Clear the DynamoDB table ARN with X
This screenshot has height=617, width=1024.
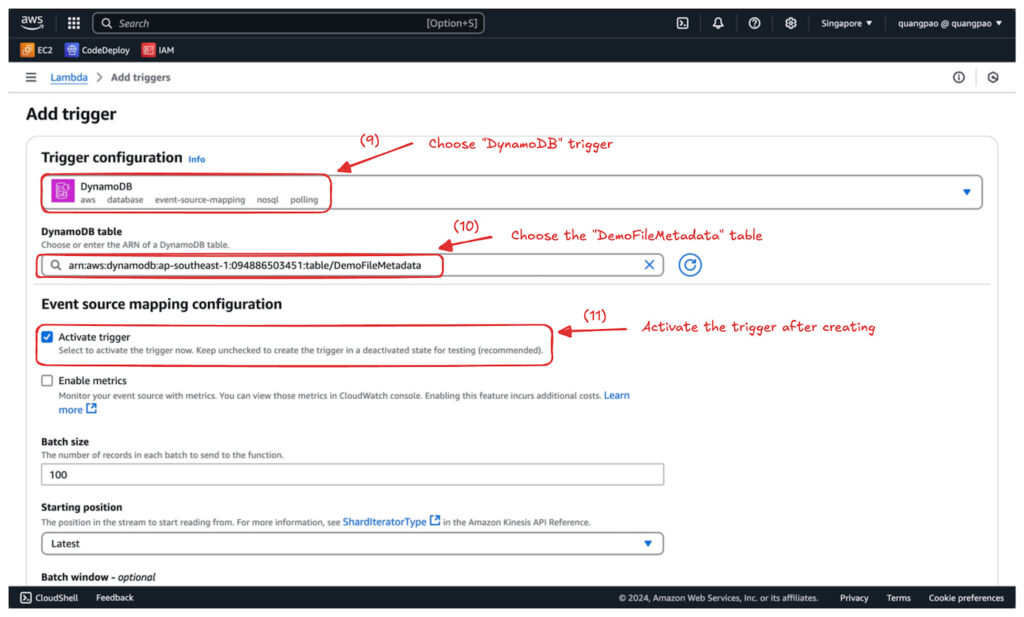(649, 265)
